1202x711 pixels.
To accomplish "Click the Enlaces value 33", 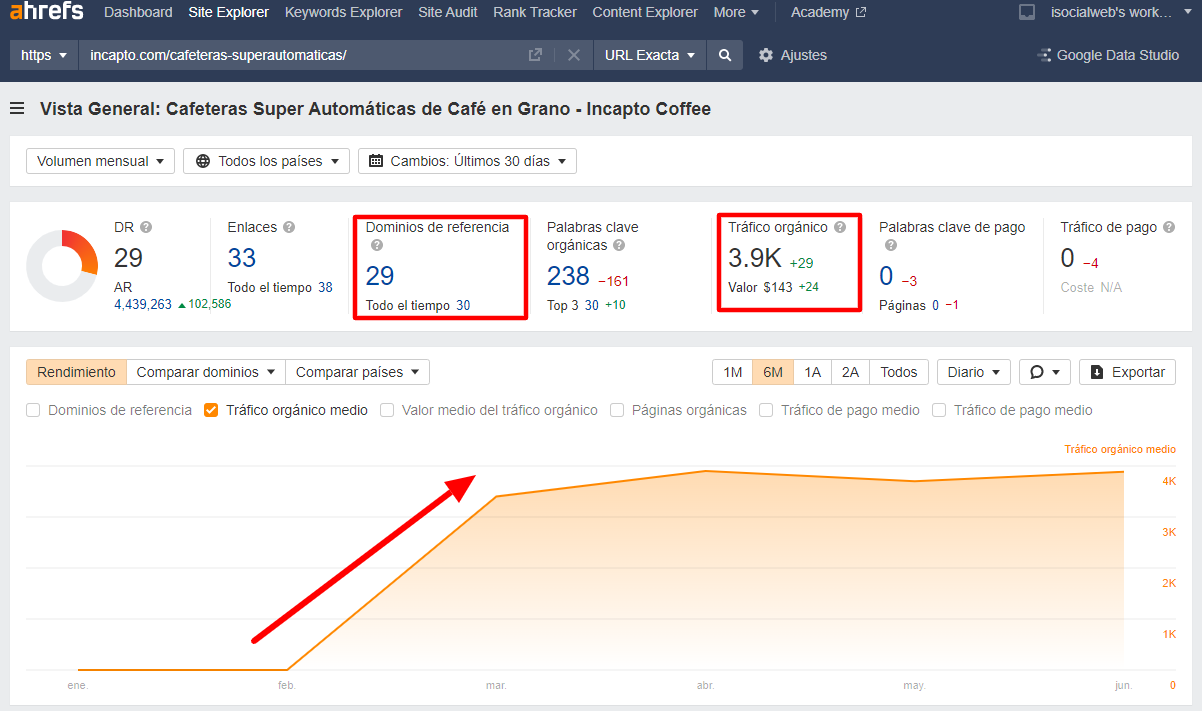I will point(242,258).
